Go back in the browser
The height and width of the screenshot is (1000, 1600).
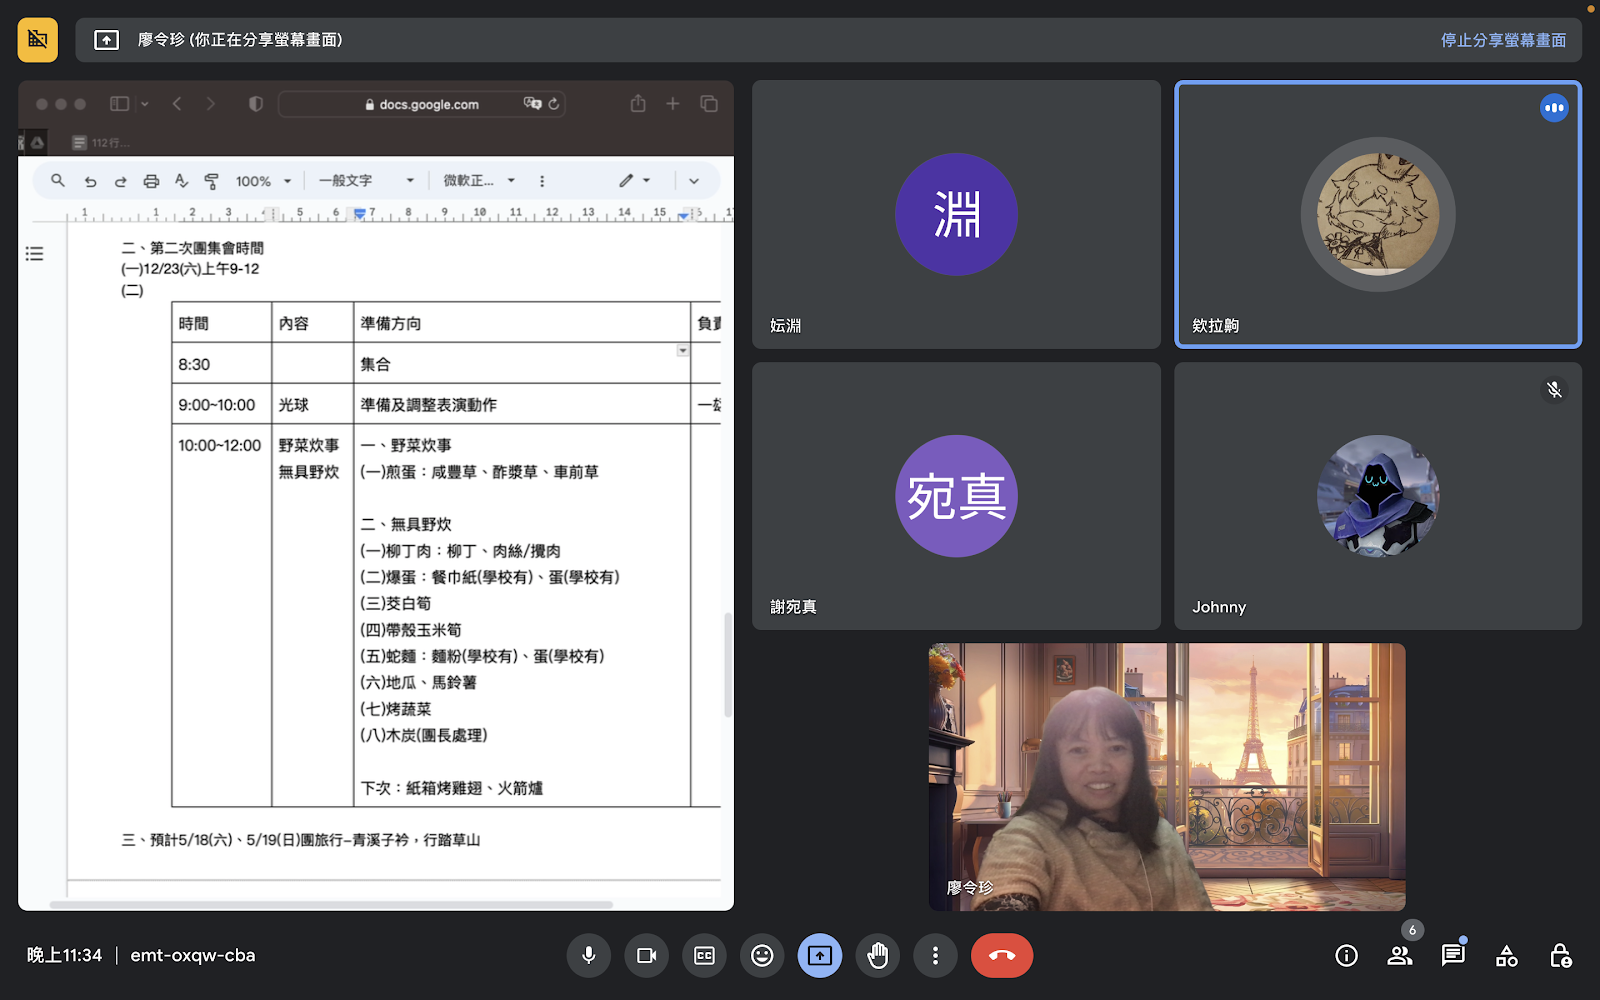click(177, 104)
